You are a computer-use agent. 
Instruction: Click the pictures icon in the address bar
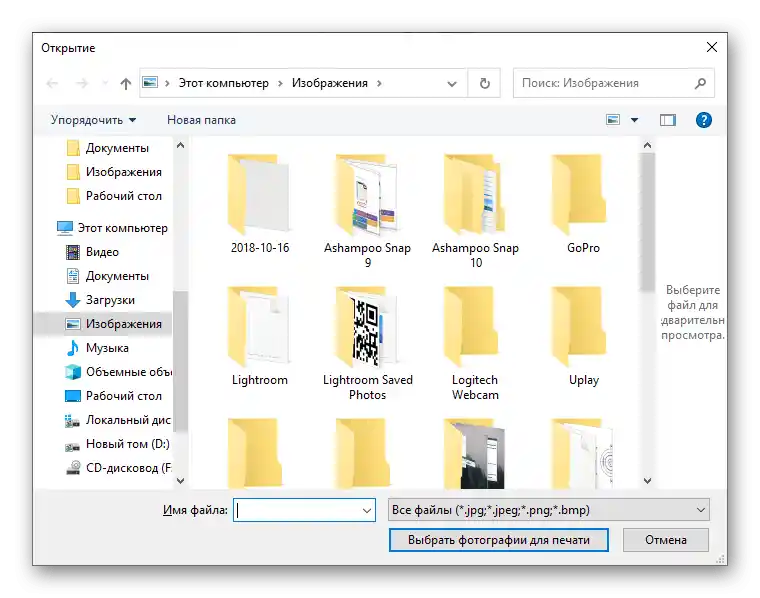click(x=150, y=82)
